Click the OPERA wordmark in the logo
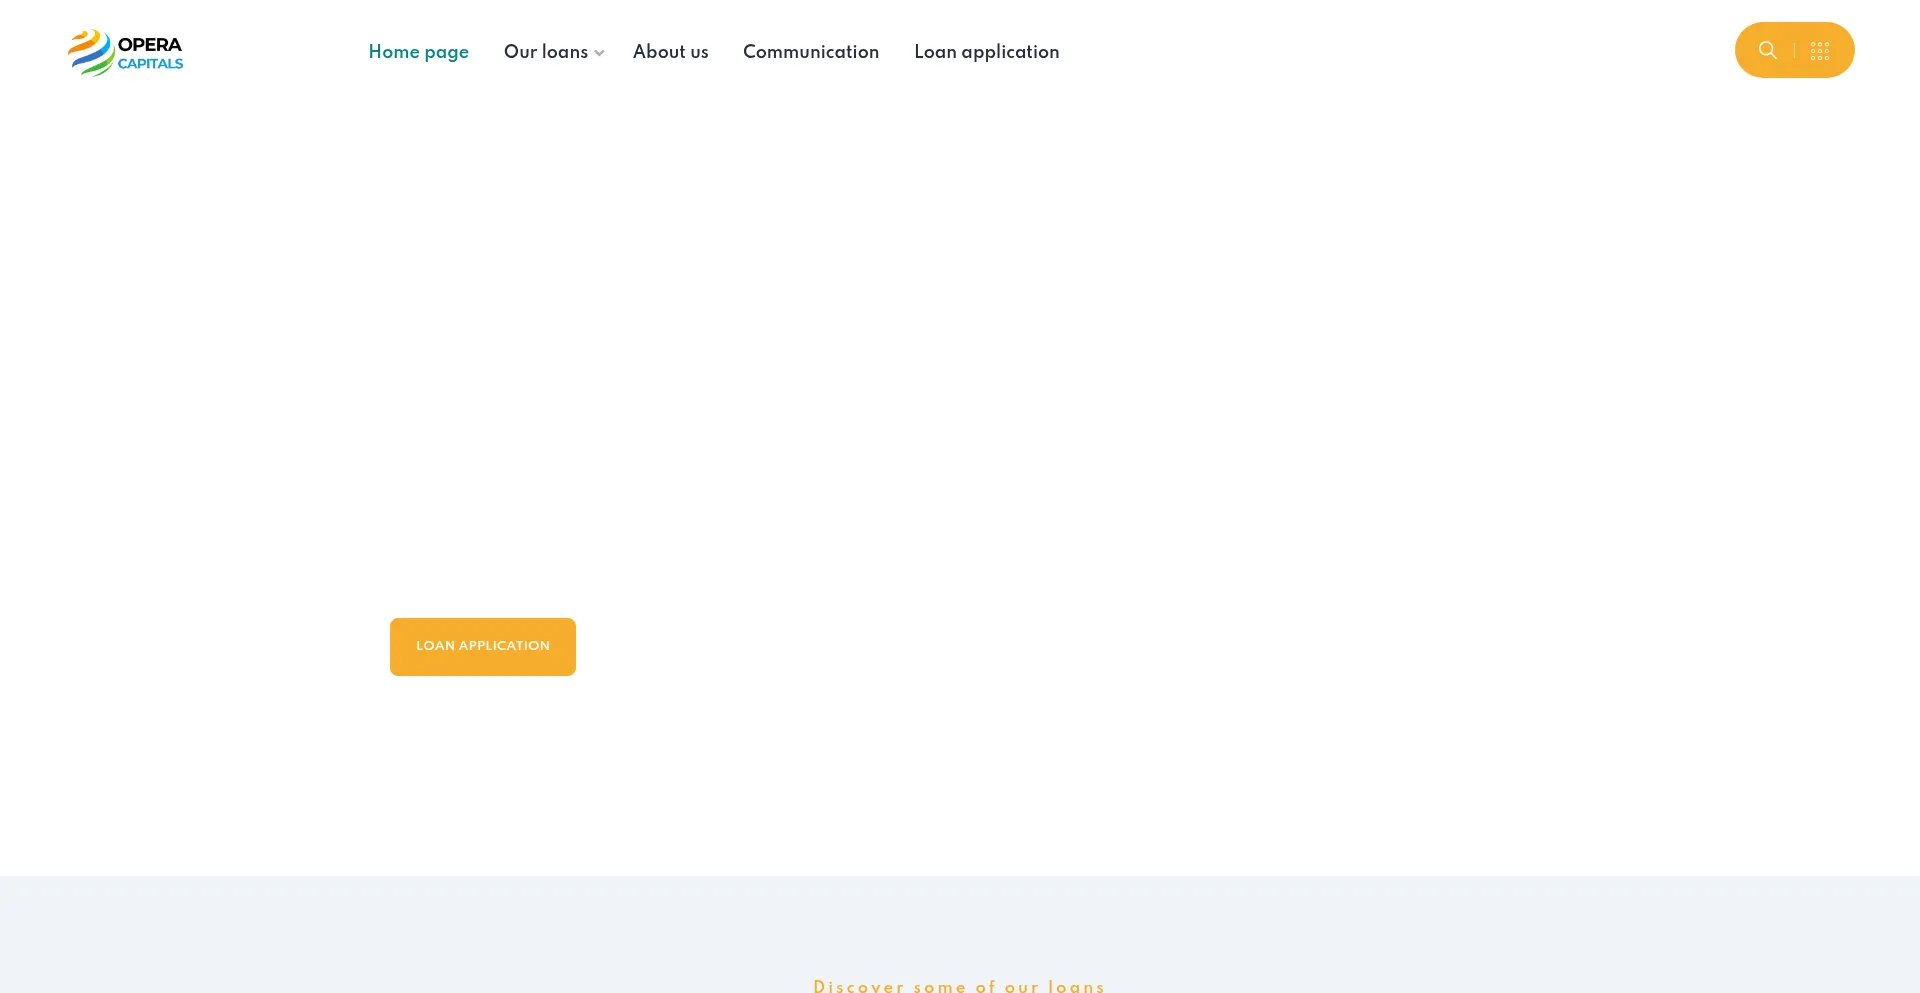 coord(150,44)
